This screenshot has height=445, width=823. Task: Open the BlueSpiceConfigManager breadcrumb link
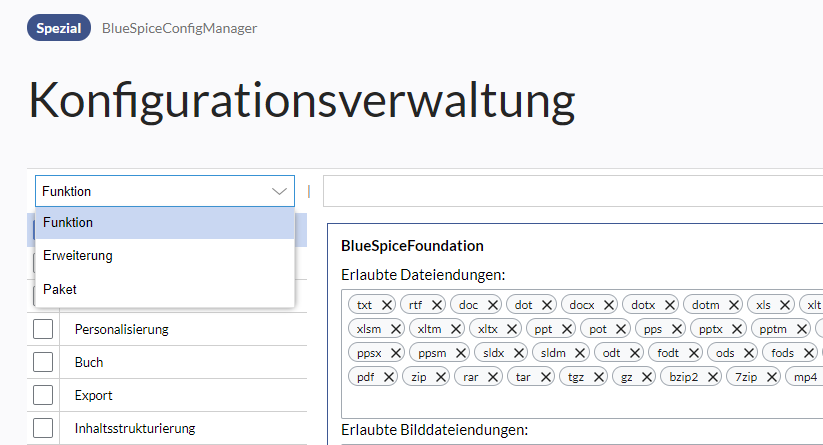point(179,28)
